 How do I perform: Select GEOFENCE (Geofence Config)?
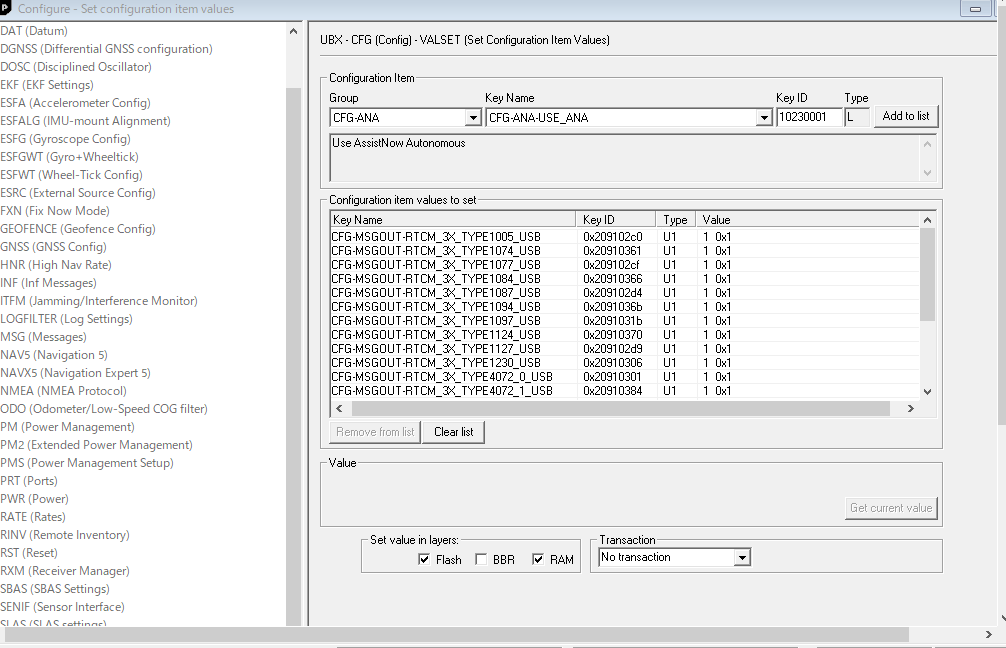pyautogui.click(x=78, y=228)
